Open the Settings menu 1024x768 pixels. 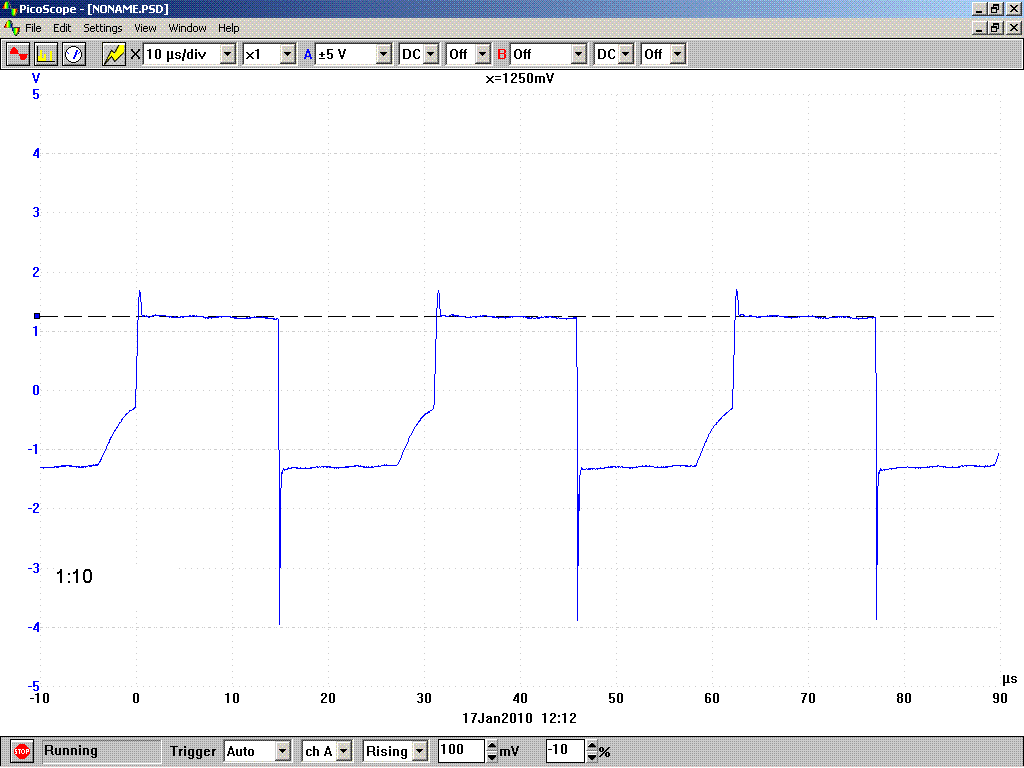pos(103,28)
